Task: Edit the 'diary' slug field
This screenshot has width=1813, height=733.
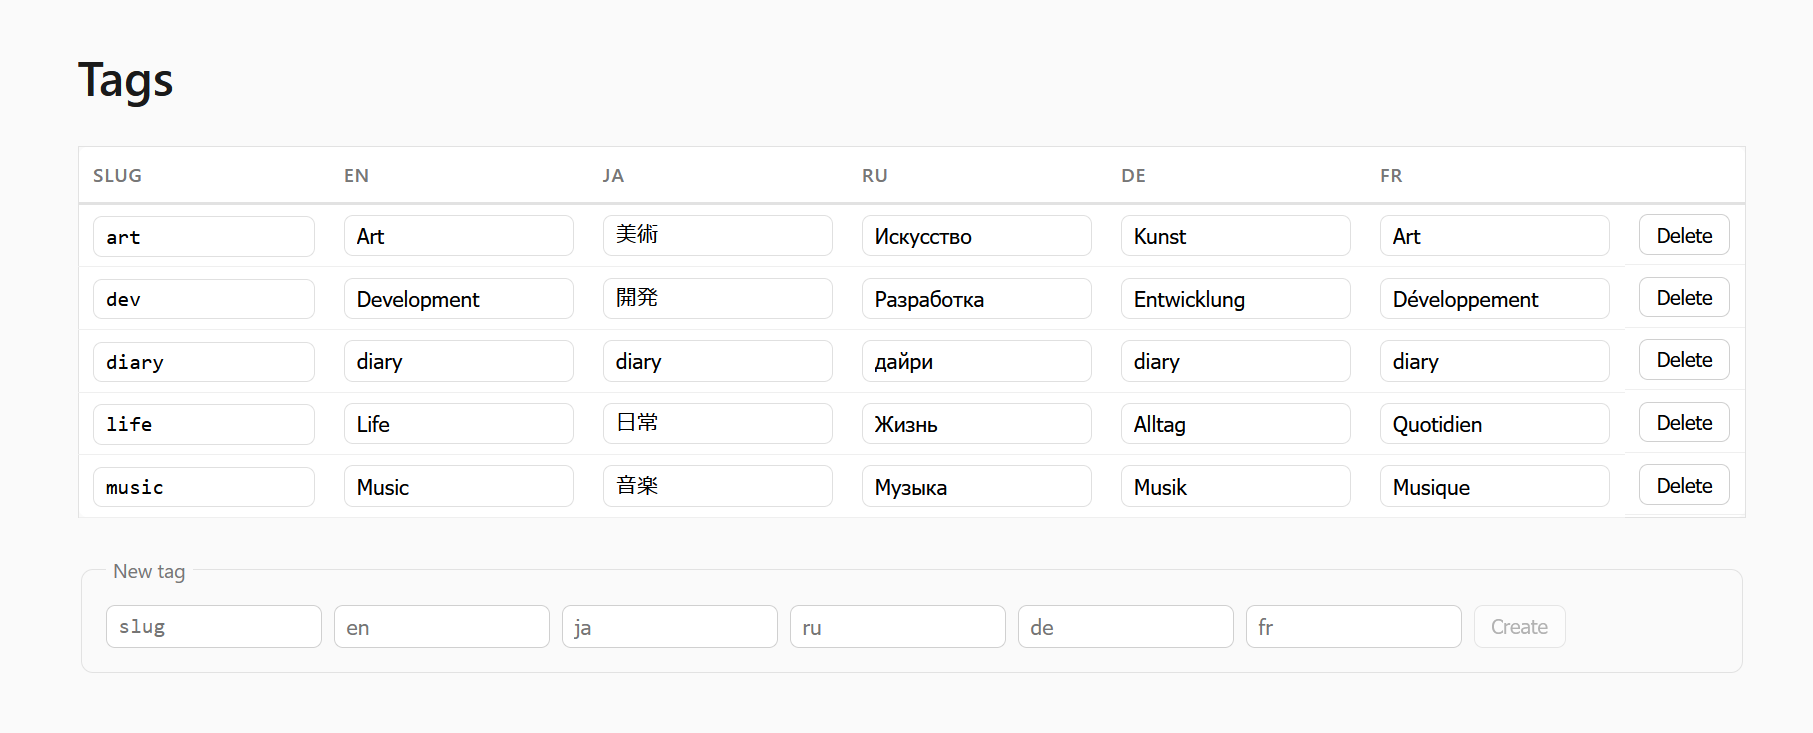Action: click(204, 361)
